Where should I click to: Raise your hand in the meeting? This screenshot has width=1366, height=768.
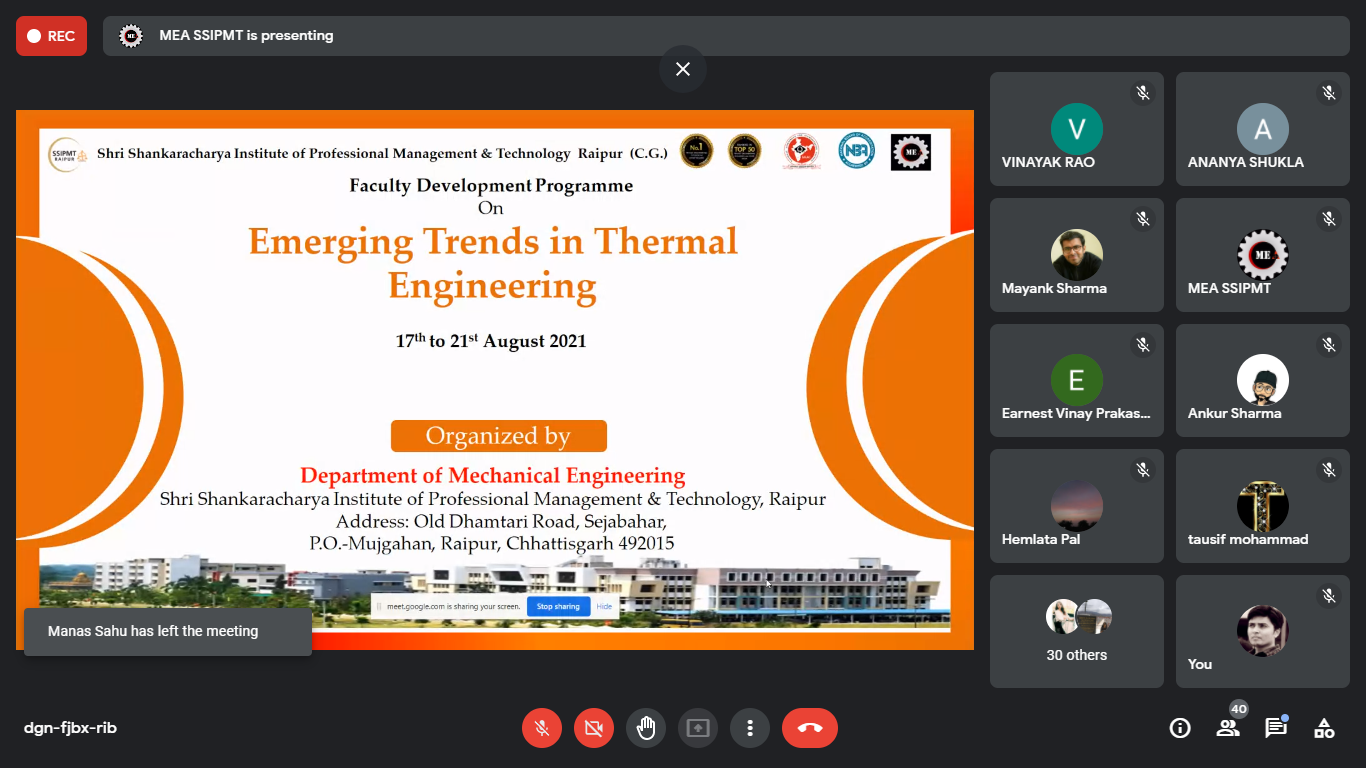click(646, 728)
